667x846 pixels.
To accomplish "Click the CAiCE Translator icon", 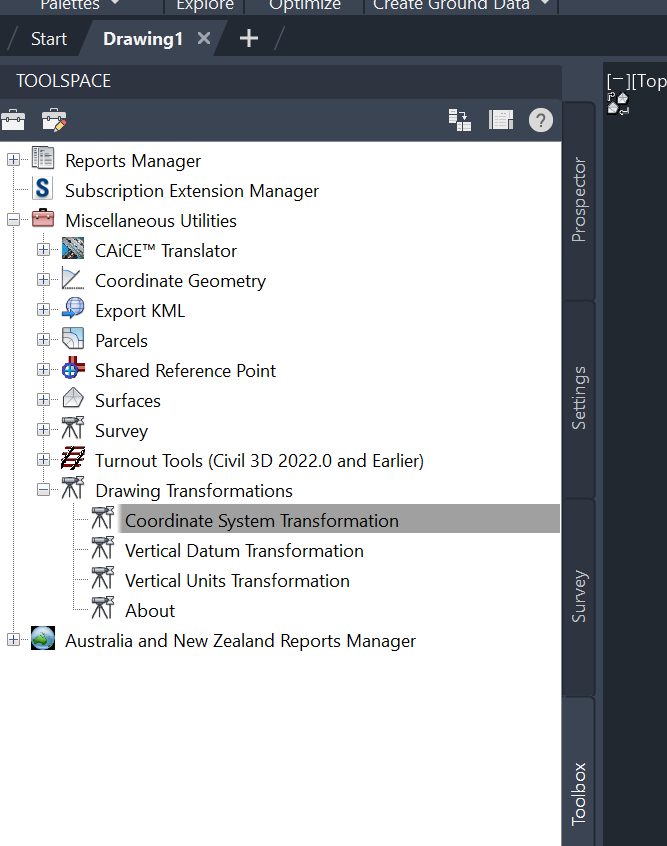I will point(73,249).
